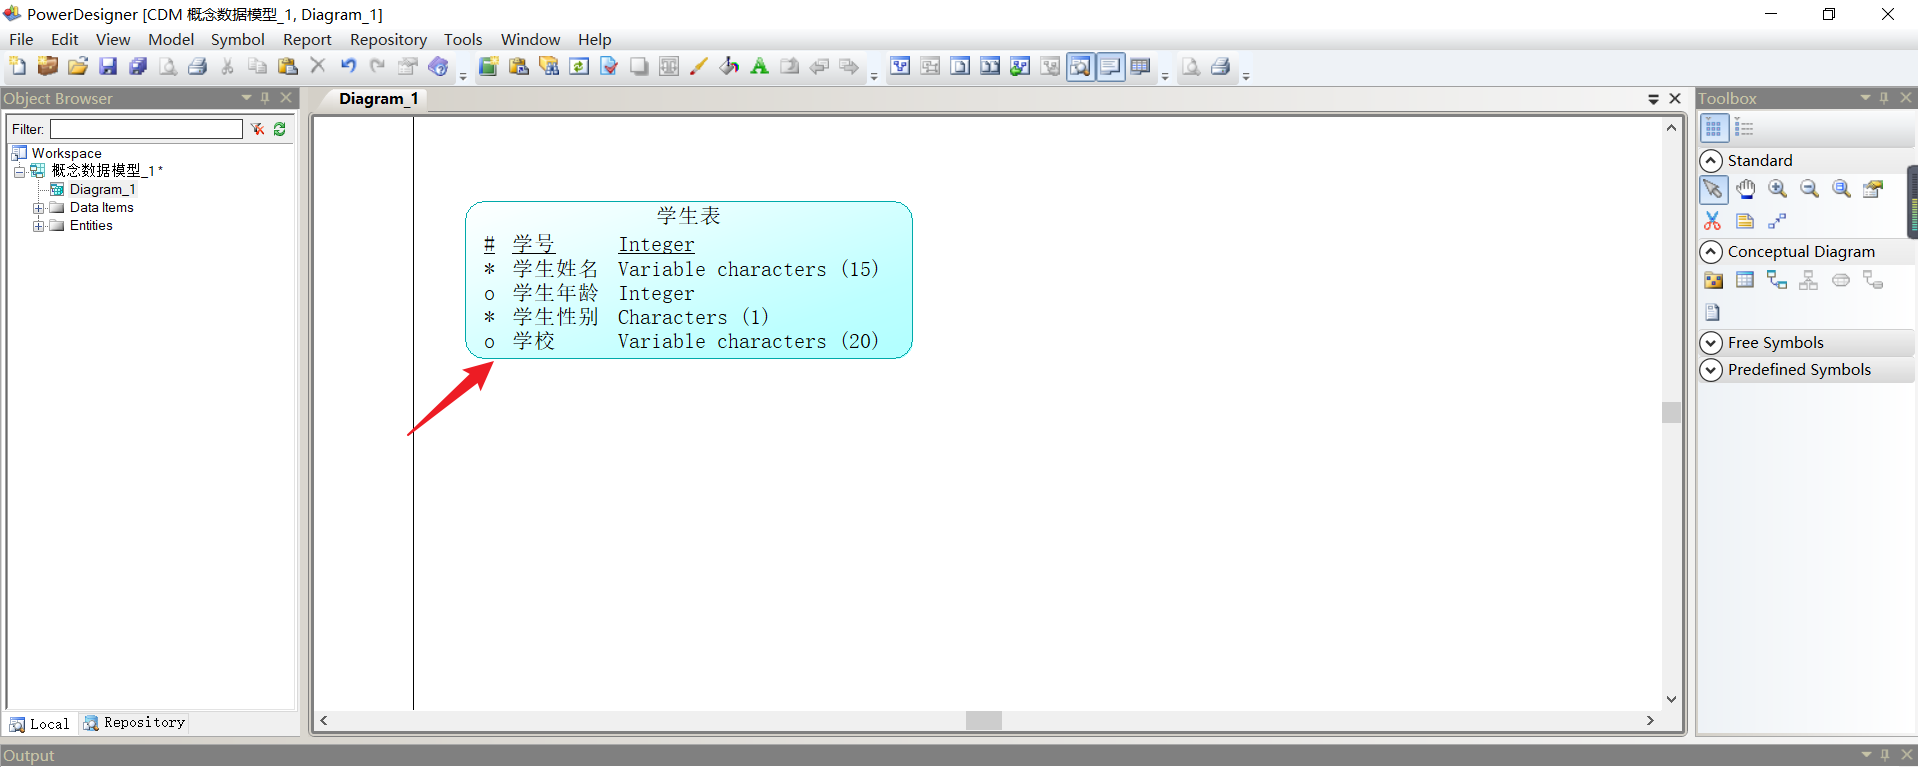
Task: Toggle the highlighted preview magnifier toolbar button
Action: tap(1080, 67)
